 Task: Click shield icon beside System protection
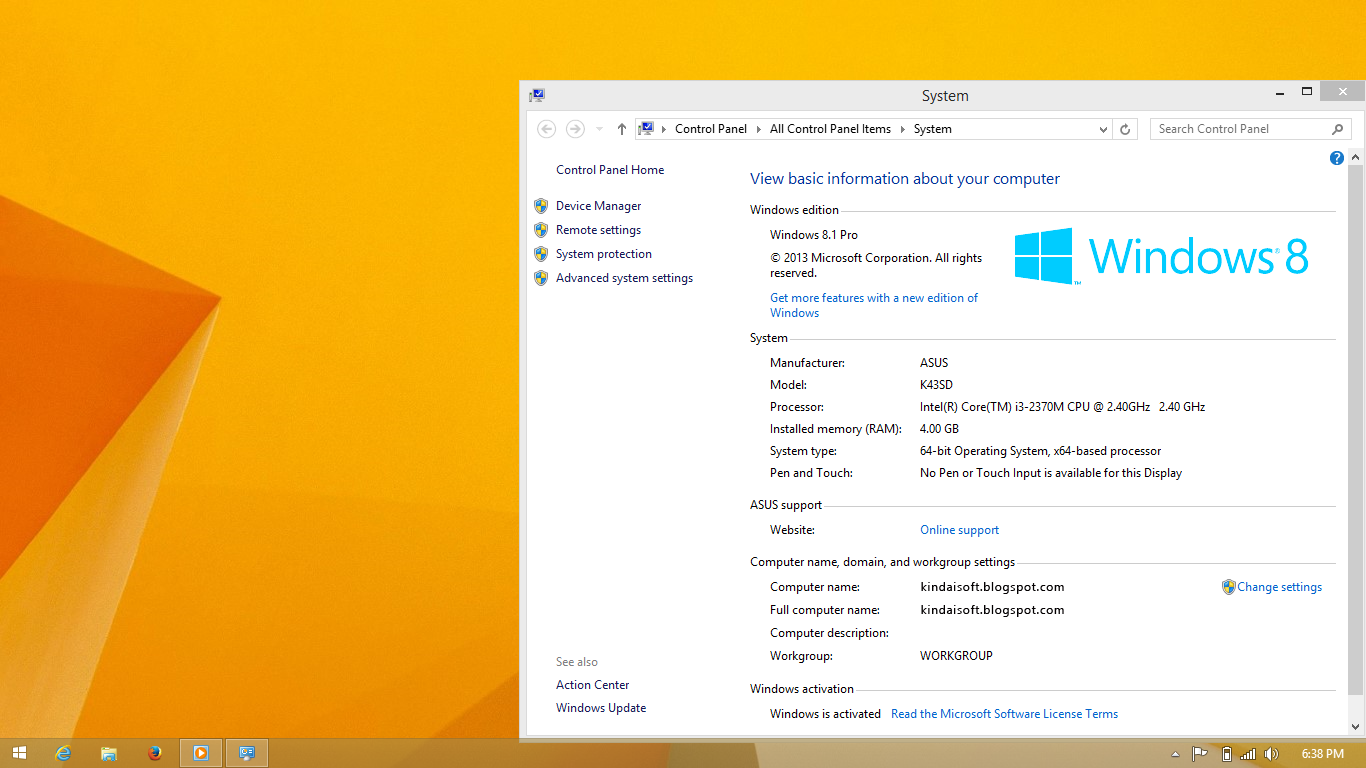coord(541,254)
